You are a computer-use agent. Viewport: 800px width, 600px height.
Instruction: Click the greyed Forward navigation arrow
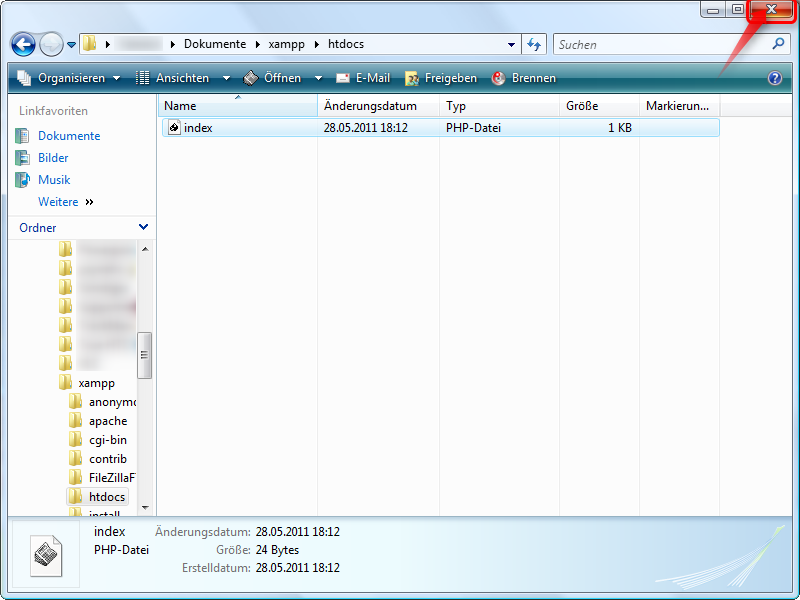pos(51,44)
